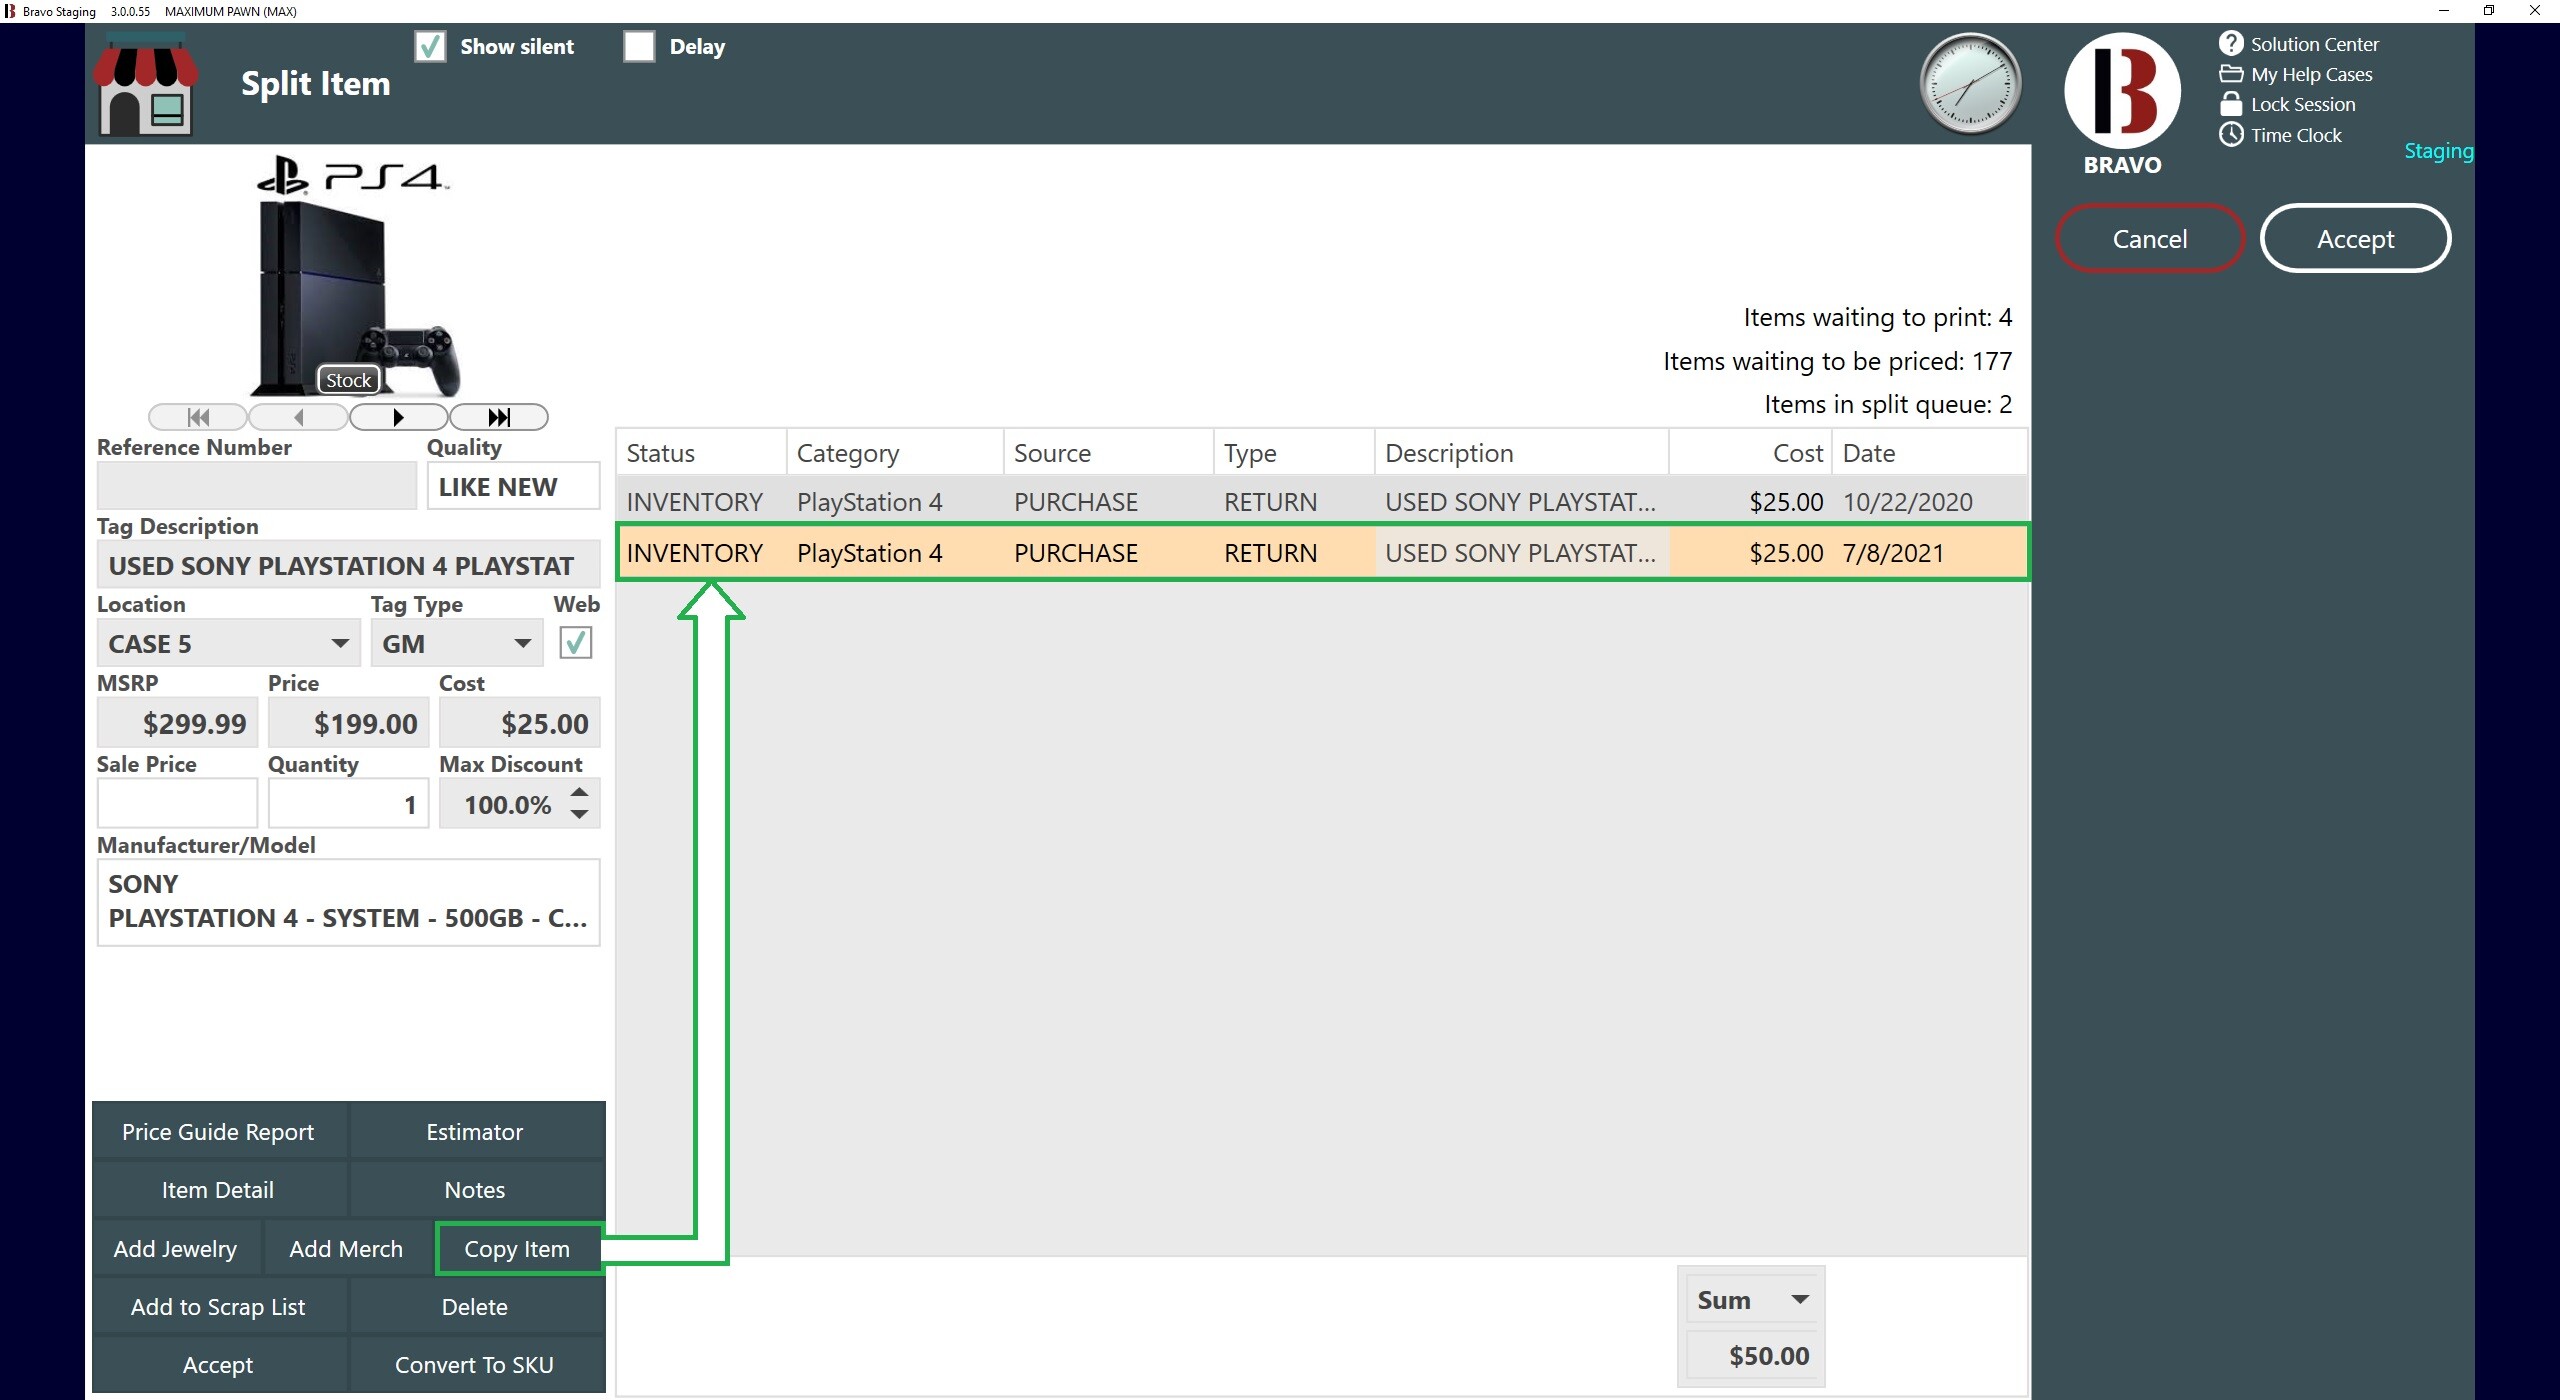The width and height of the screenshot is (2560, 1400).
Task: Open the Tag Type GM dropdown
Action: 457,643
